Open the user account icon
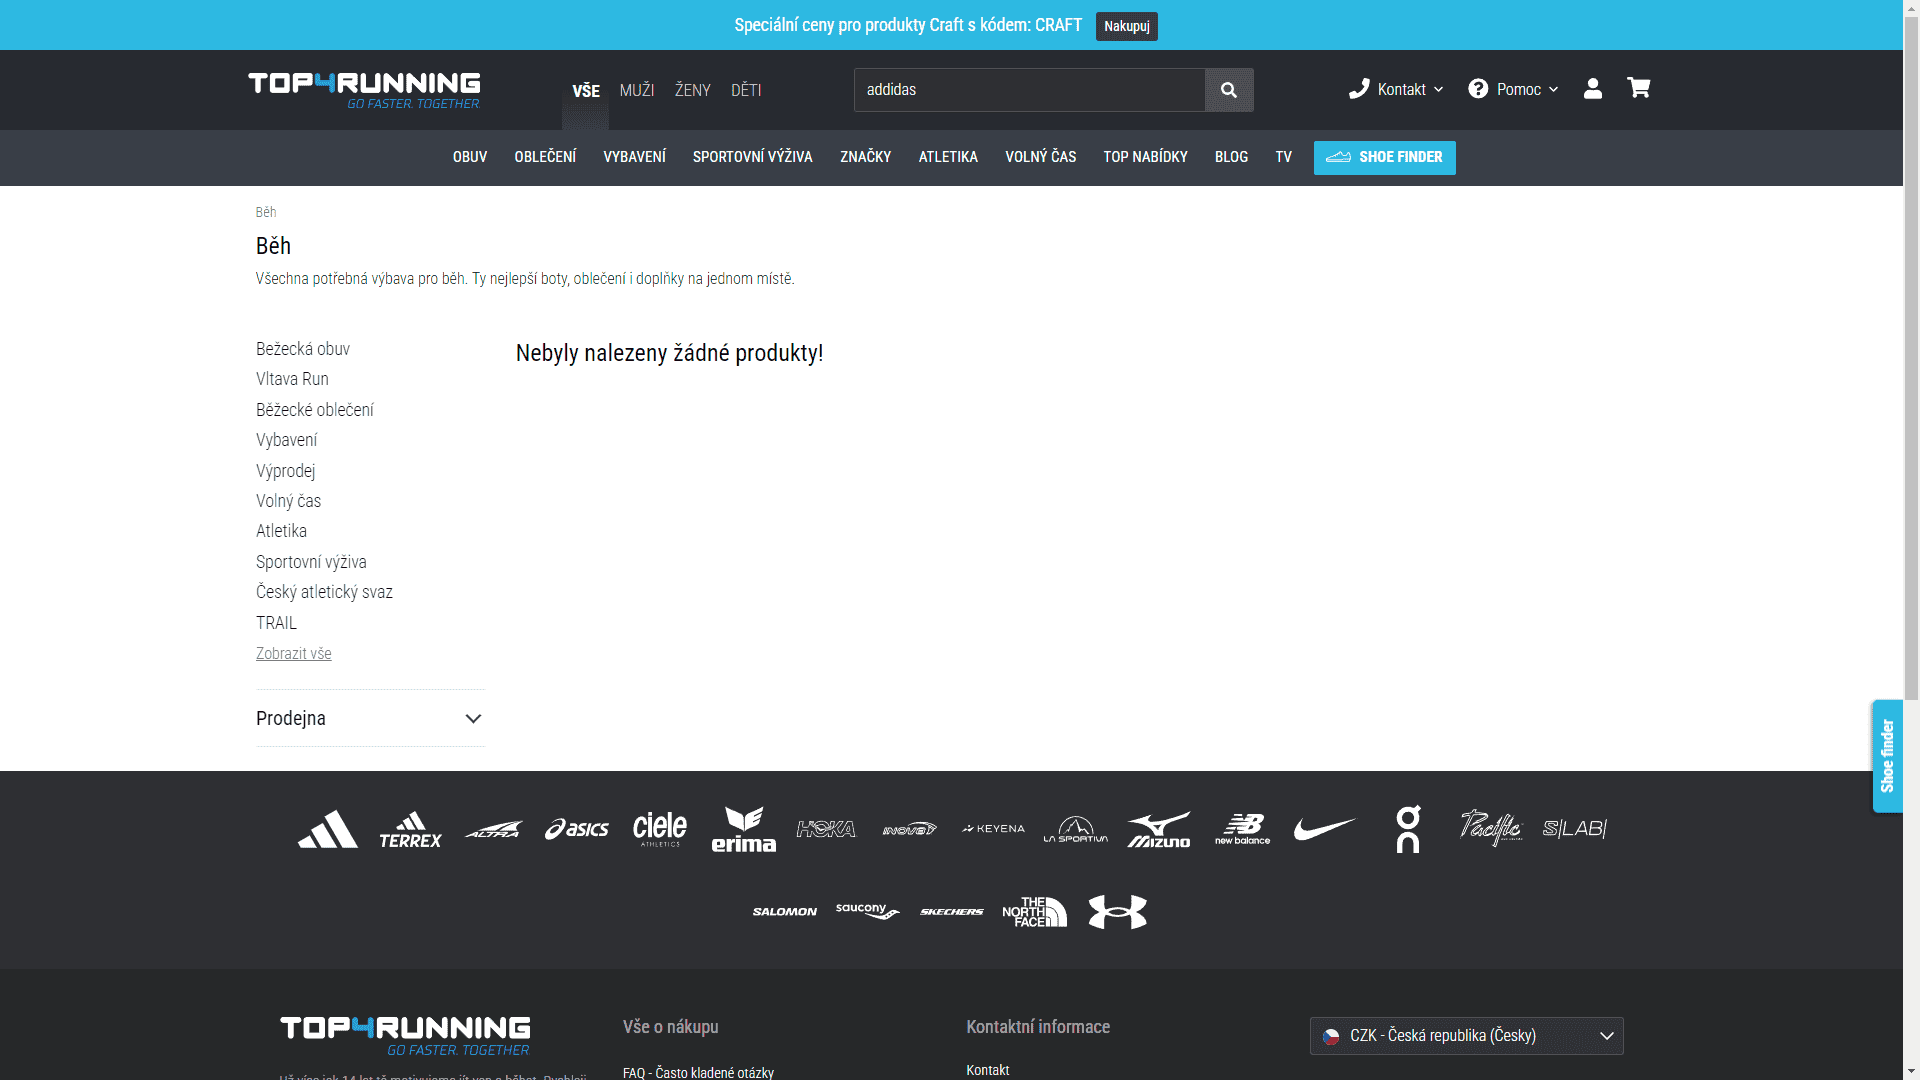Screen dimensions: 1920x1080 coord(1593,89)
